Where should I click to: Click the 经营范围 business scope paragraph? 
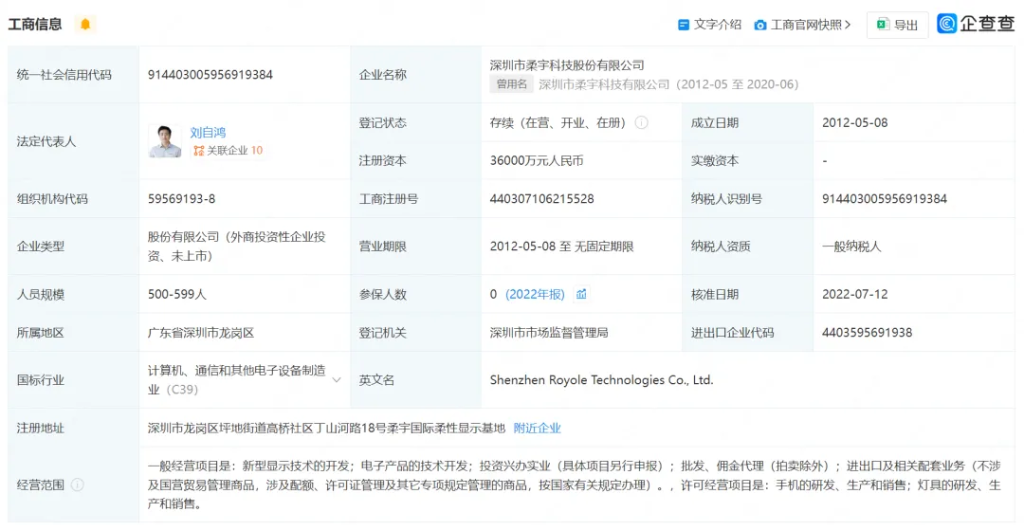pos(575,485)
